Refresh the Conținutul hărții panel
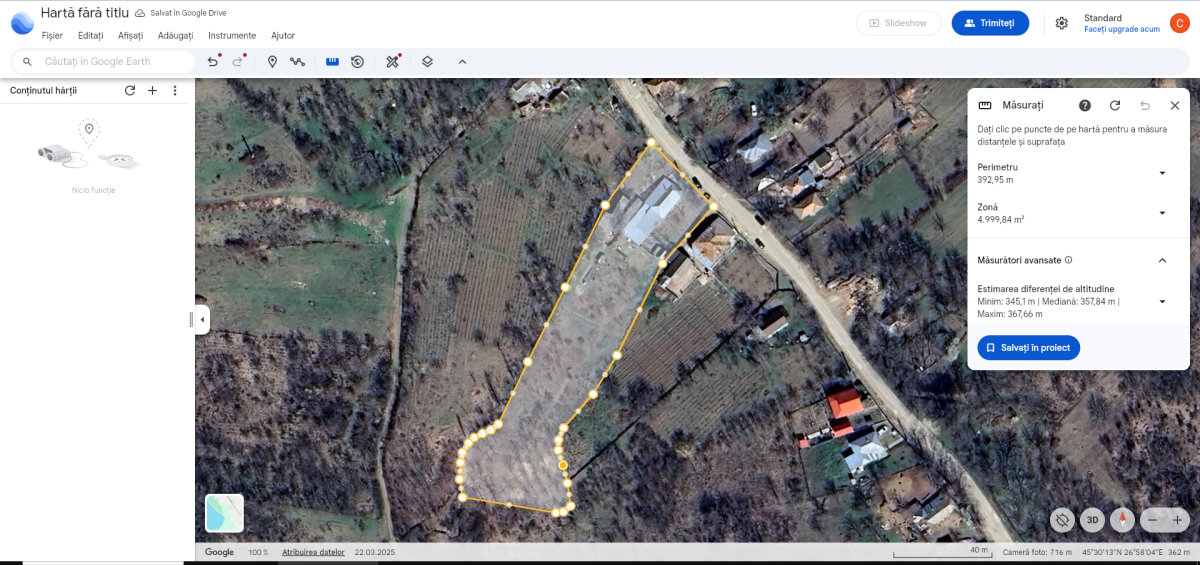Viewport: 1200px width, 565px height. [129, 90]
